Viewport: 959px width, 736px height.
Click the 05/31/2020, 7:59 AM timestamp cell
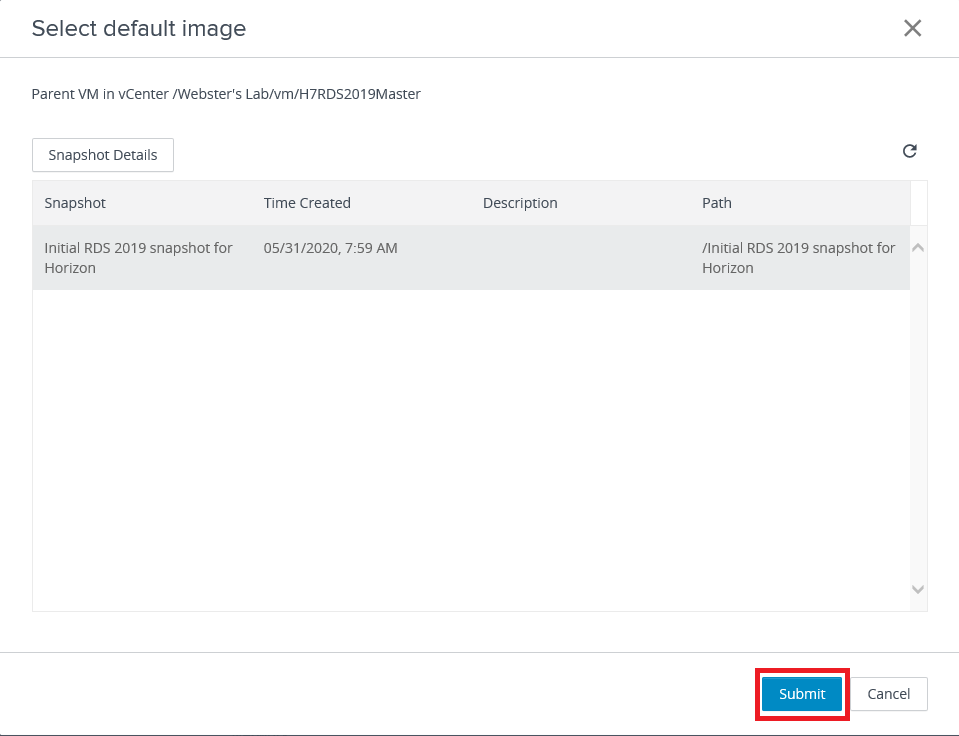[331, 248]
